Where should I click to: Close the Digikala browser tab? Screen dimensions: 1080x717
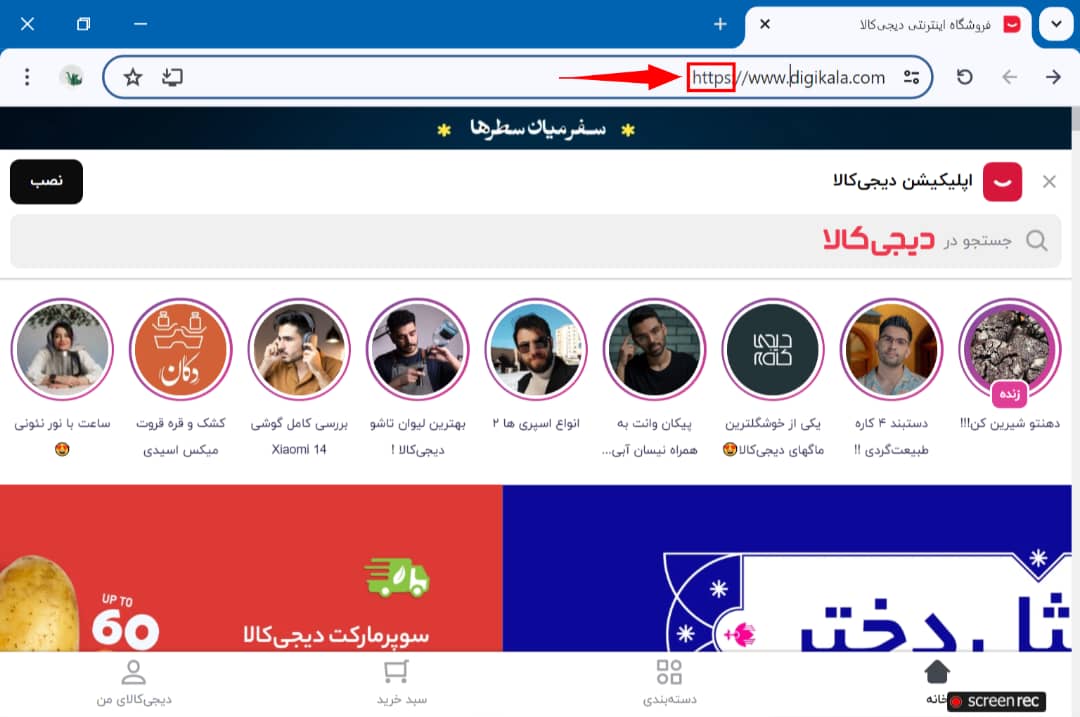[765, 24]
